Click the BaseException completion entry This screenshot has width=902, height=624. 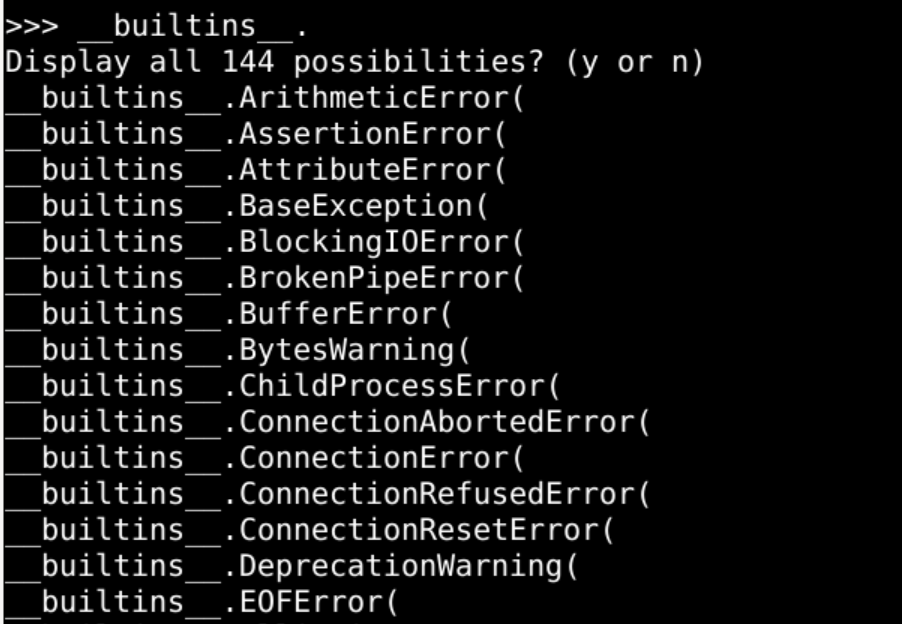click(x=367, y=207)
